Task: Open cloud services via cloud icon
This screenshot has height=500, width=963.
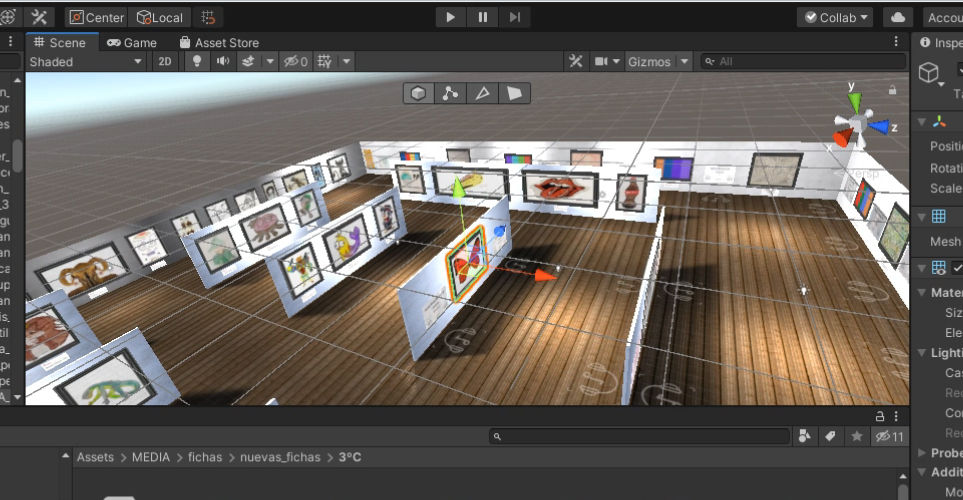Action: (898, 17)
